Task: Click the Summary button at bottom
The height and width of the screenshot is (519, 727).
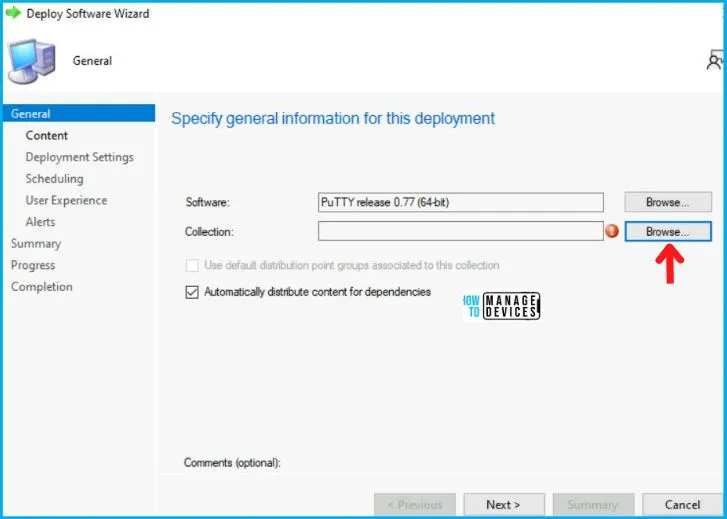Action: pos(593,505)
